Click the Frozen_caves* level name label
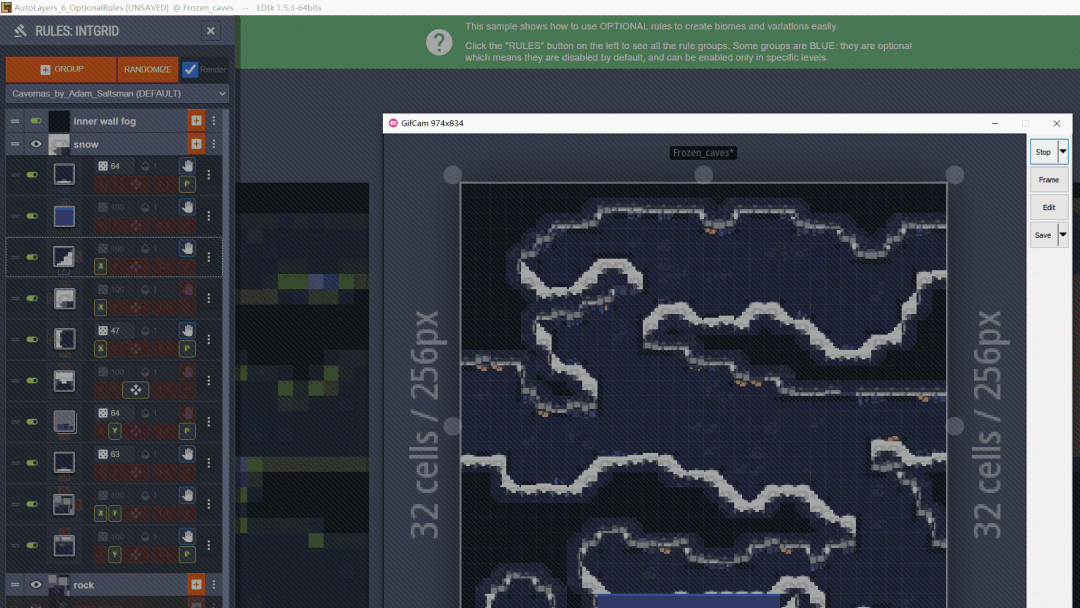The height and width of the screenshot is (608, 1080). (703, 152)
